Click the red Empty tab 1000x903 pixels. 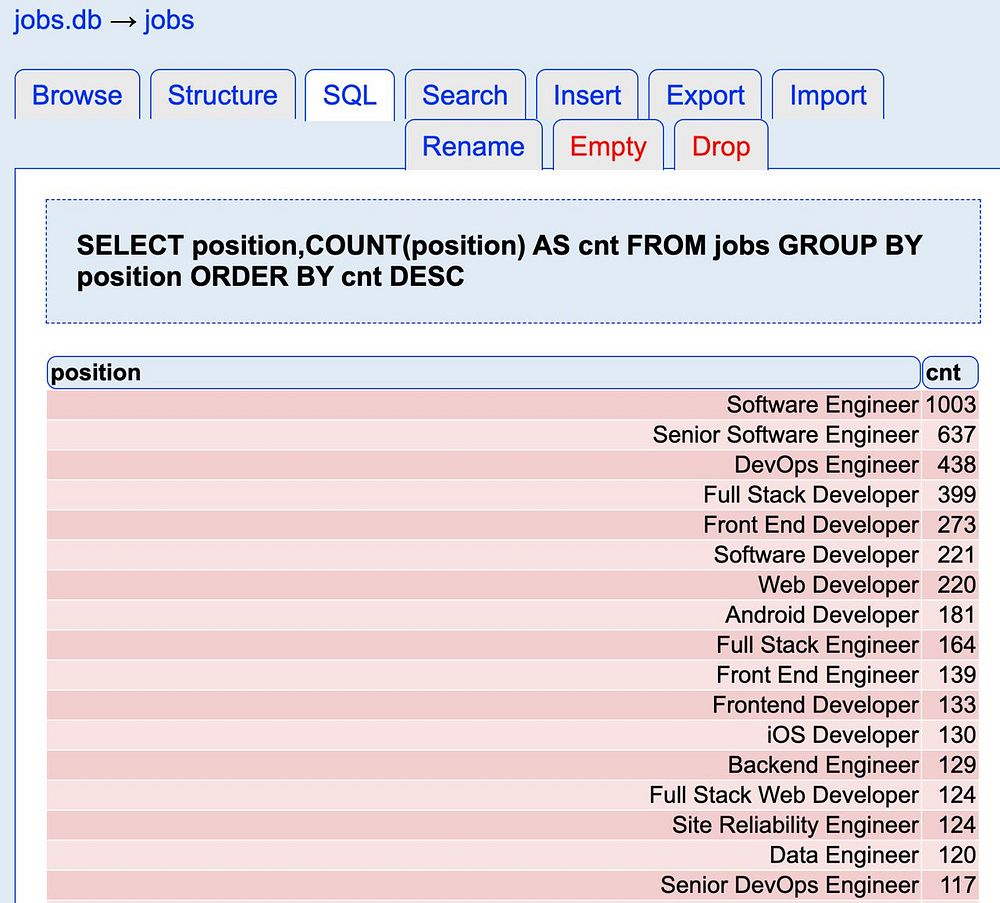608,147
